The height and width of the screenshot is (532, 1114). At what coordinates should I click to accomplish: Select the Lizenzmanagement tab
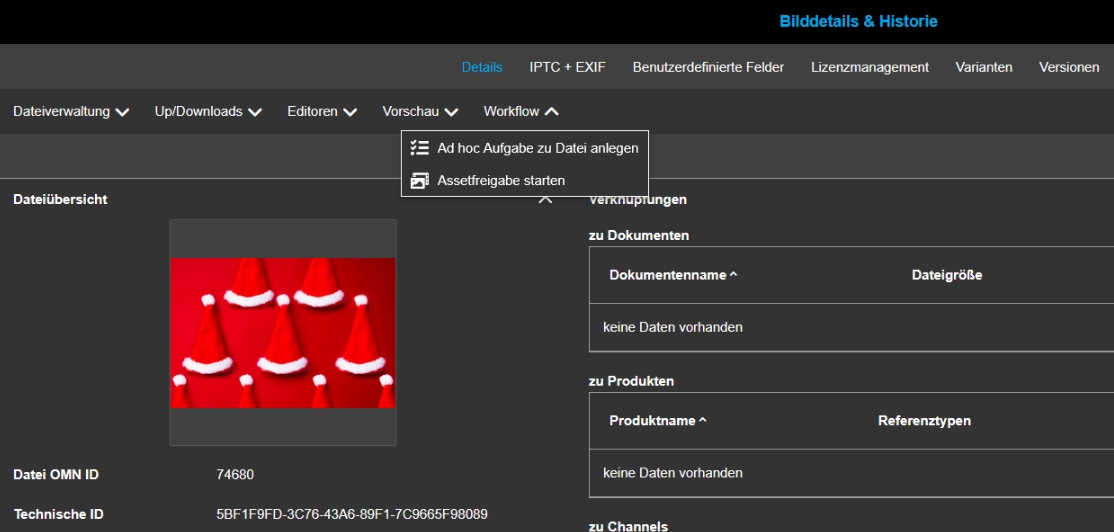coord(869,67)
